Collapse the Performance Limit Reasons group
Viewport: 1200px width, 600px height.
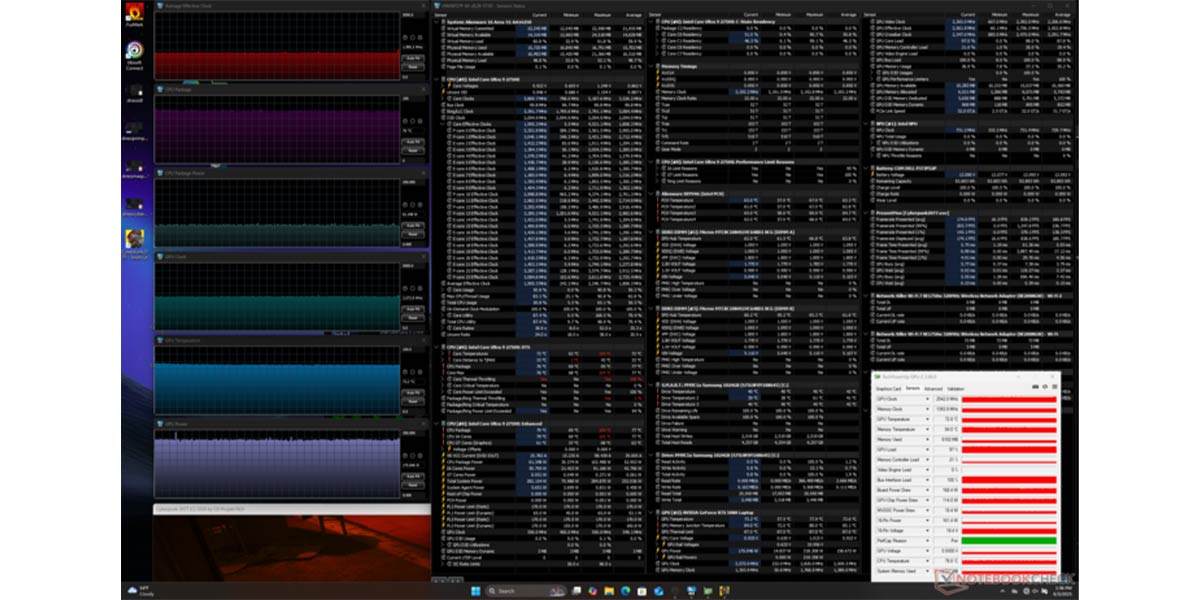(652, 161)
